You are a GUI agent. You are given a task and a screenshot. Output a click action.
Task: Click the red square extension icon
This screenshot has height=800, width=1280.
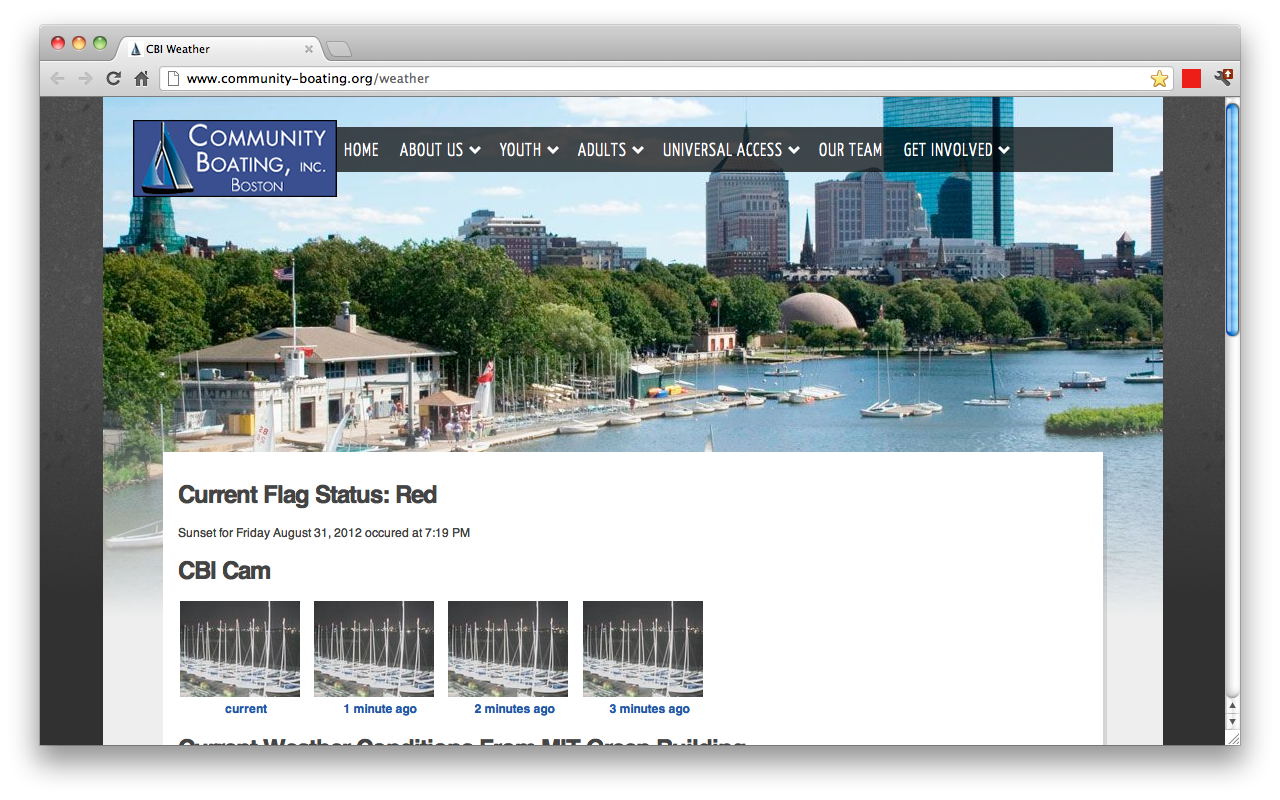pos(1191,79)
